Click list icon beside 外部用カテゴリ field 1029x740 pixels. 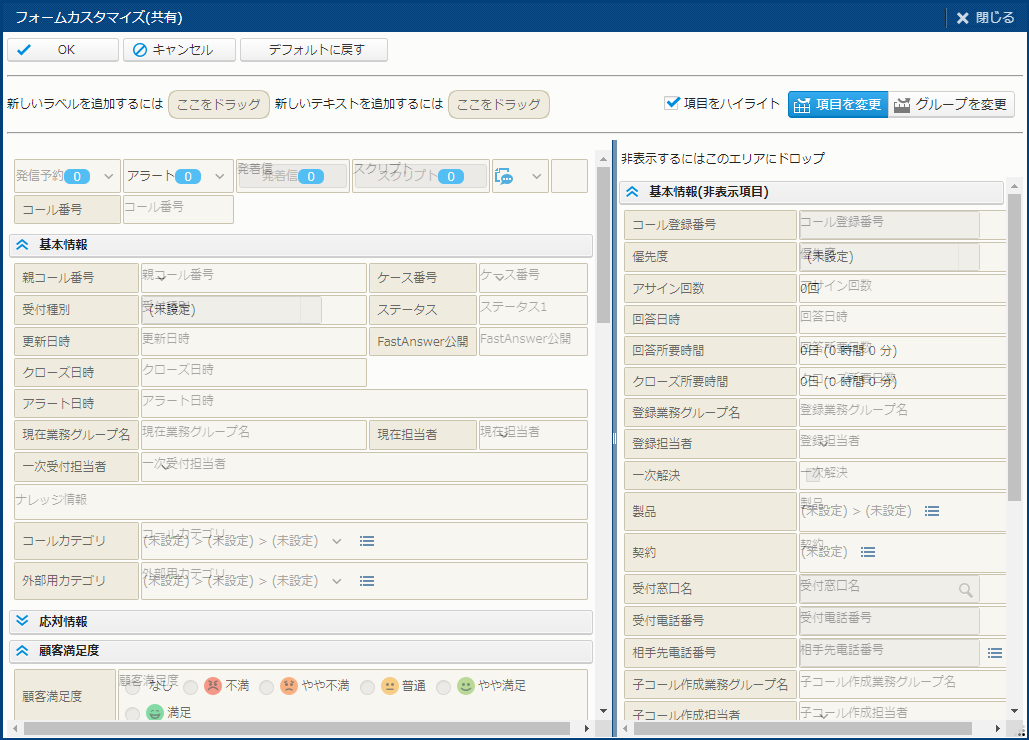(367, 581)
